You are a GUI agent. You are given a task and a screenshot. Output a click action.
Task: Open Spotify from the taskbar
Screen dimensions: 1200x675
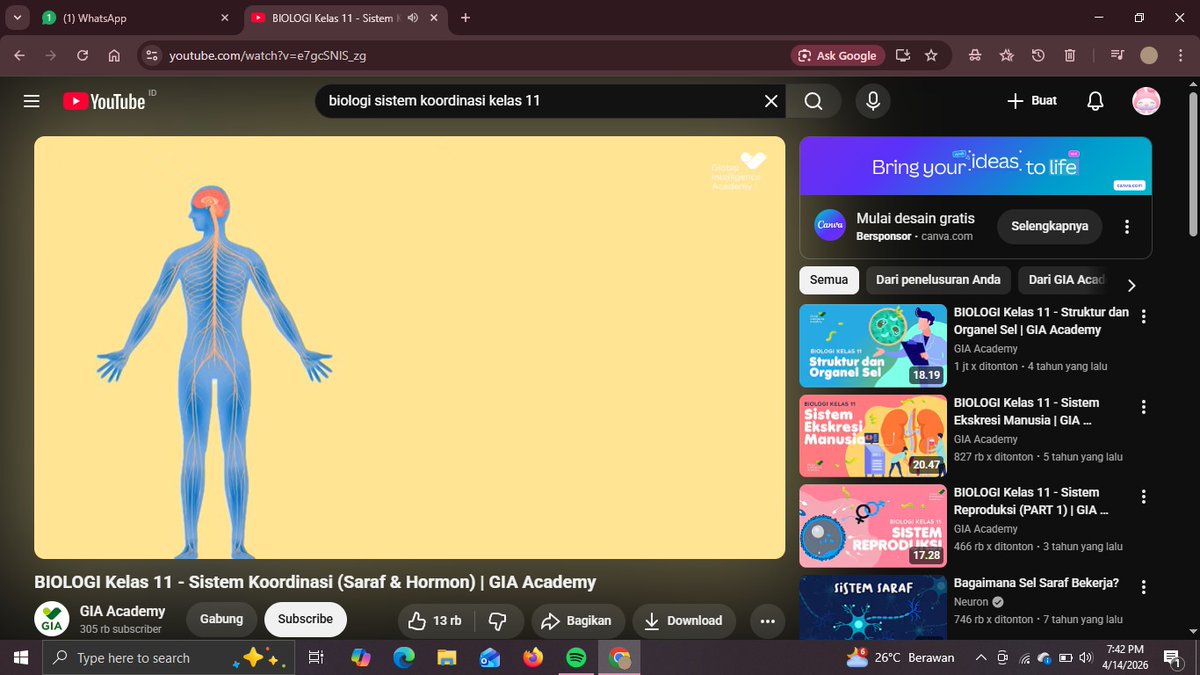click(x=576, y=658)
